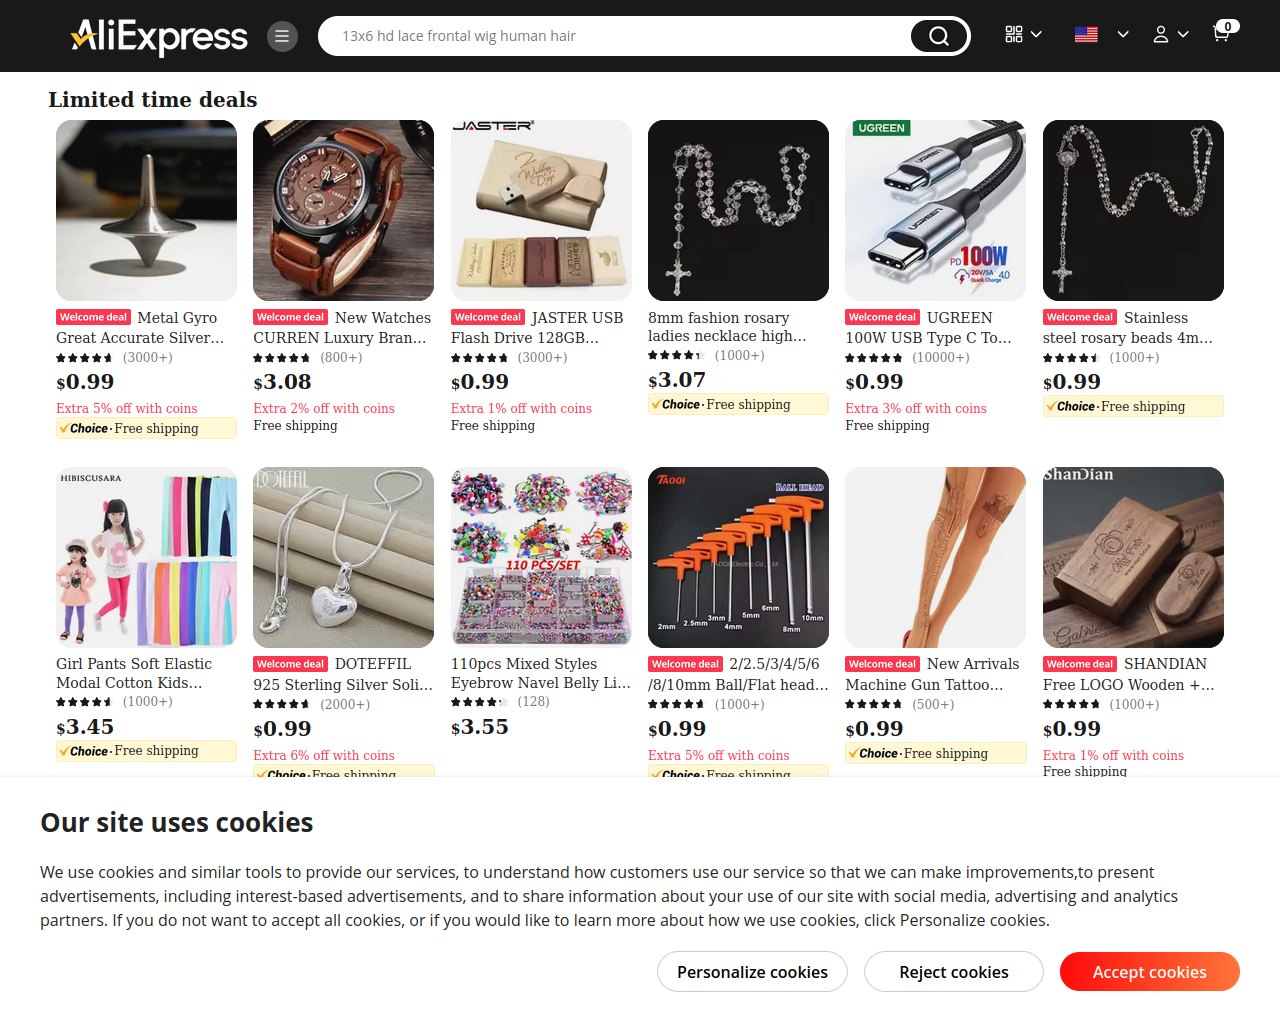1280x1024 pixels.
Task: Open the QR code app download icon
Action: click(x=1014, y=34)
